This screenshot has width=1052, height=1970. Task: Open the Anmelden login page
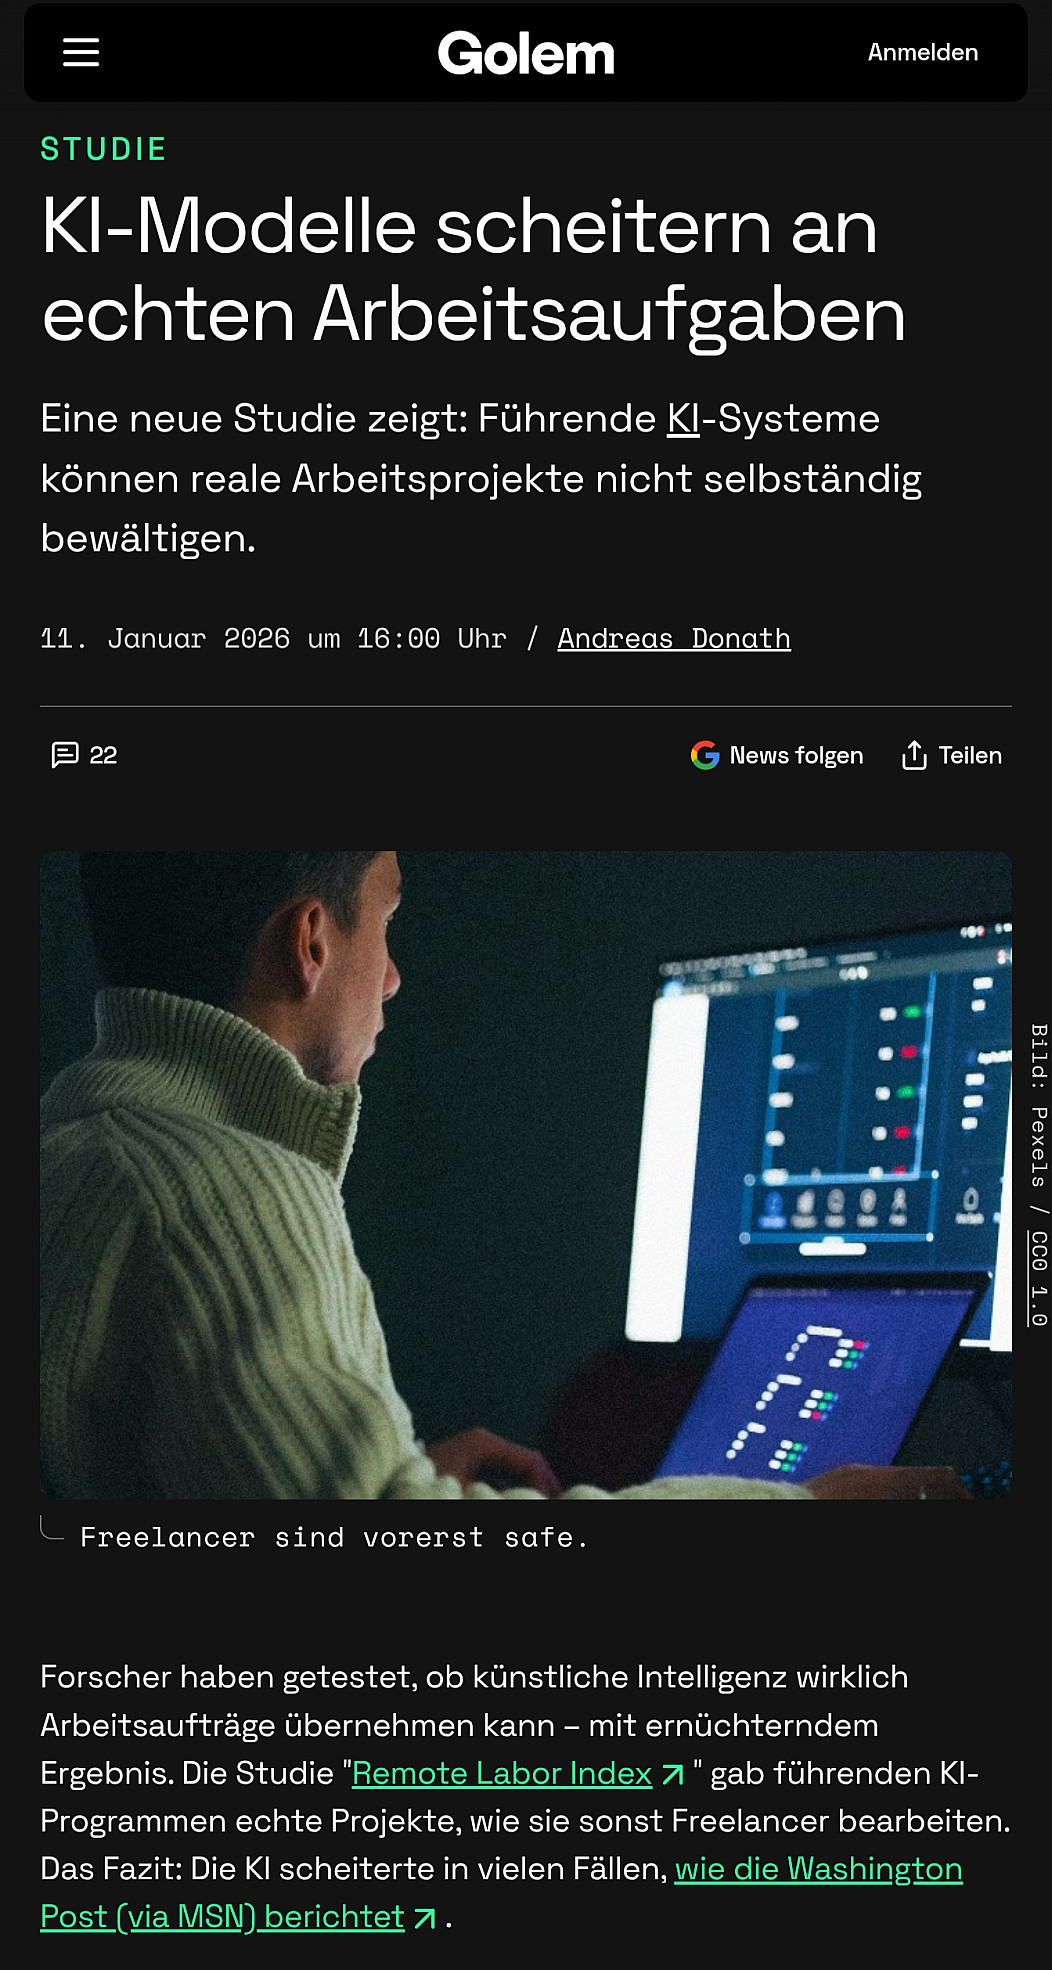pos(922,52)
